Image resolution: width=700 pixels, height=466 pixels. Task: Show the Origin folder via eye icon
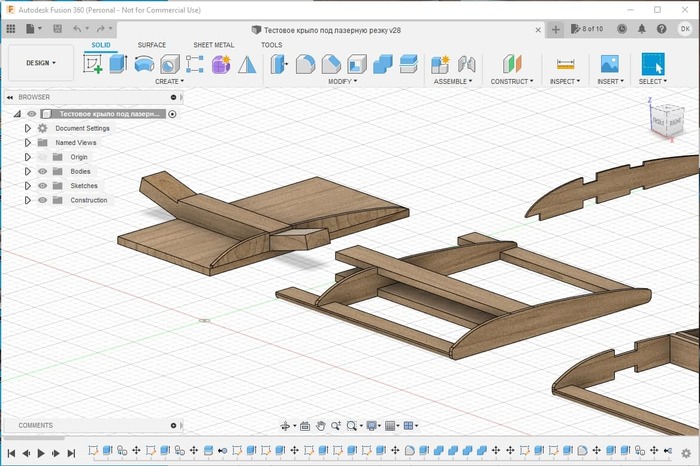(x=43, y=157)
